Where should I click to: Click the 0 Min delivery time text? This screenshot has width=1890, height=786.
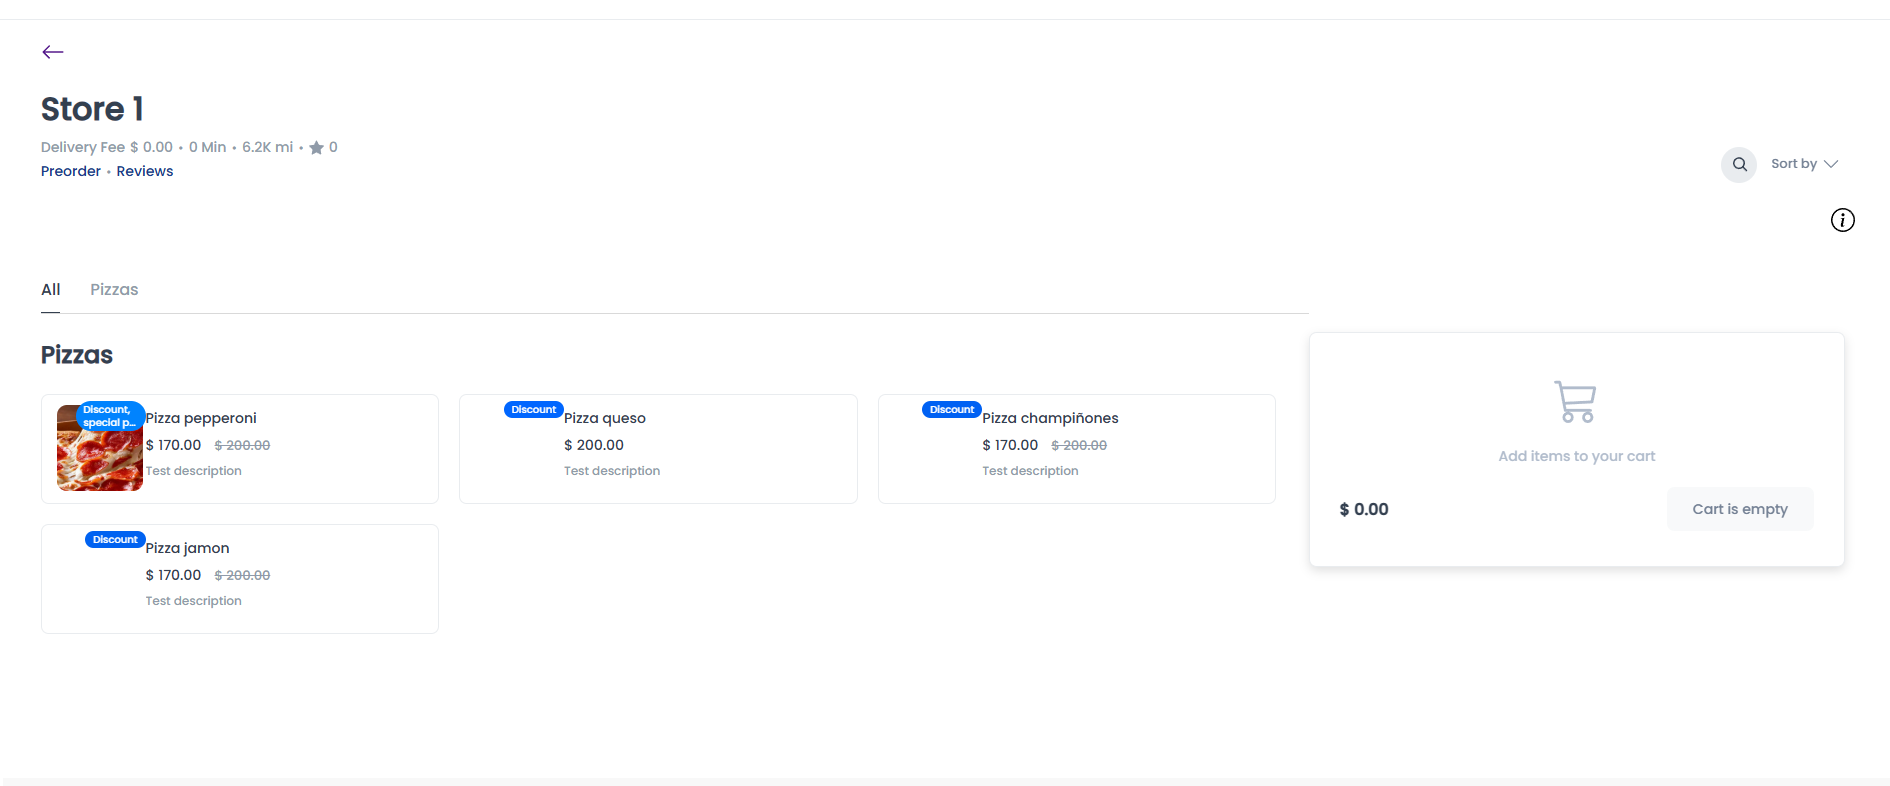208,147
